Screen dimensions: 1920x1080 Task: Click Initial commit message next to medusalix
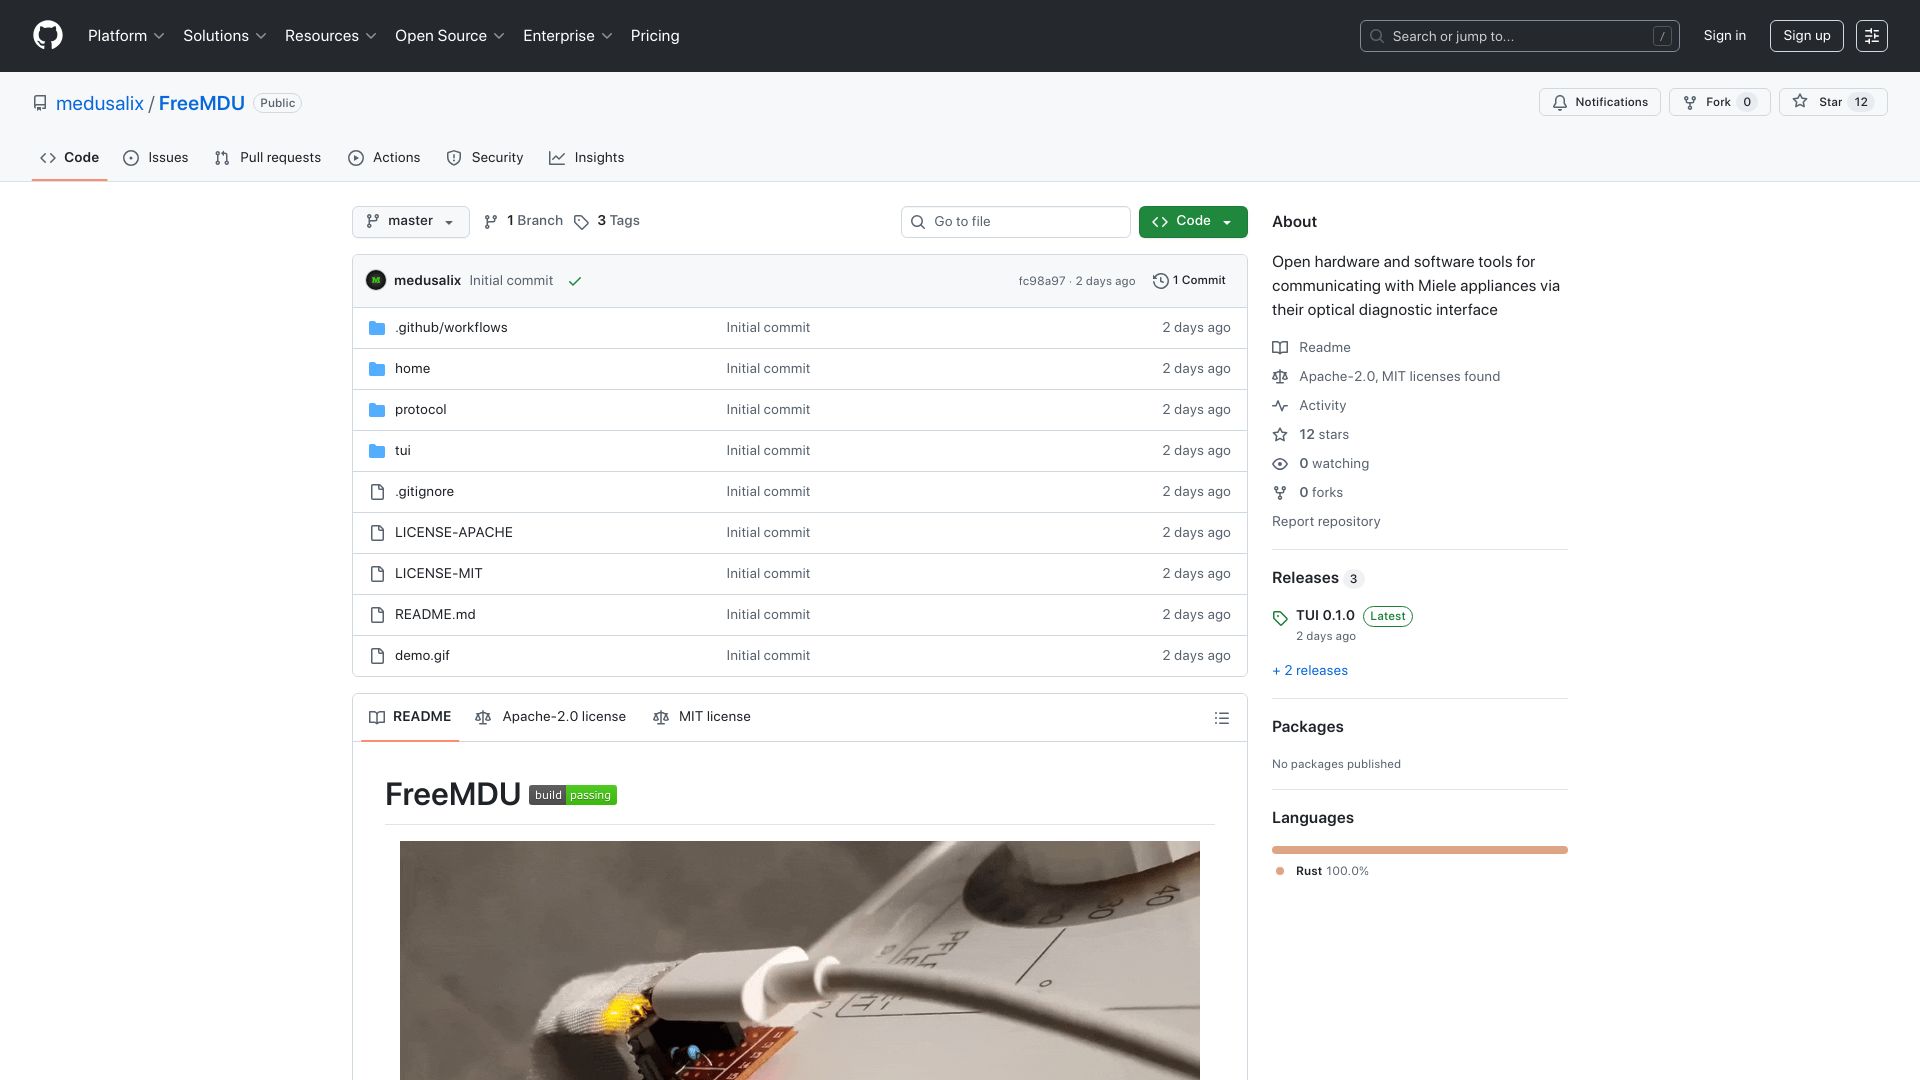(x=511, y=281)
